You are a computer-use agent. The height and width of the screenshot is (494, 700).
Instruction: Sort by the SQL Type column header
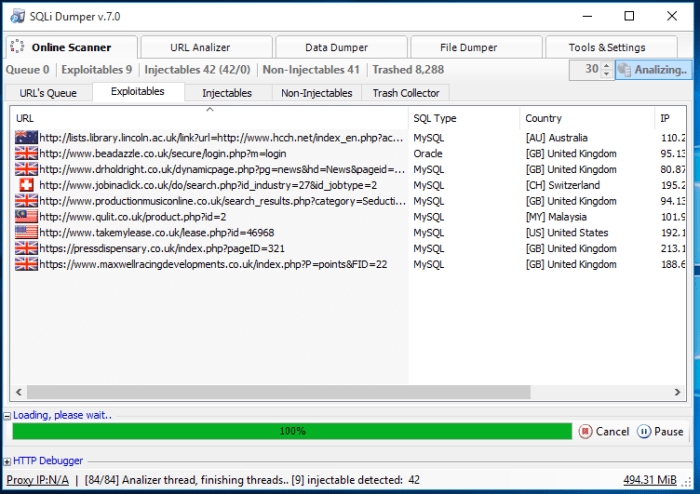click(x=435, y=118)
